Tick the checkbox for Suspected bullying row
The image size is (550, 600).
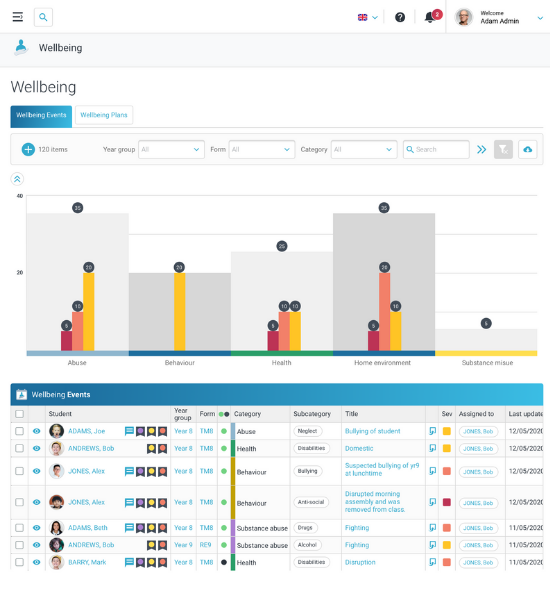point(20,471)
